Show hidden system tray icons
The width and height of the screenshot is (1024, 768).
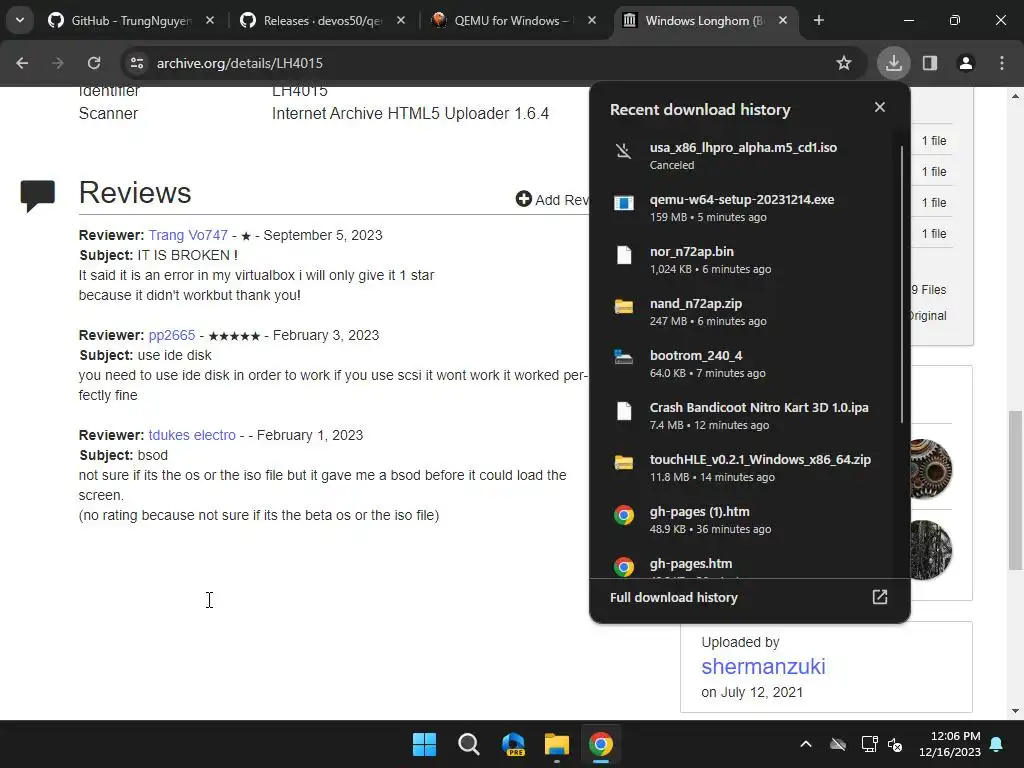click(806, 744)
